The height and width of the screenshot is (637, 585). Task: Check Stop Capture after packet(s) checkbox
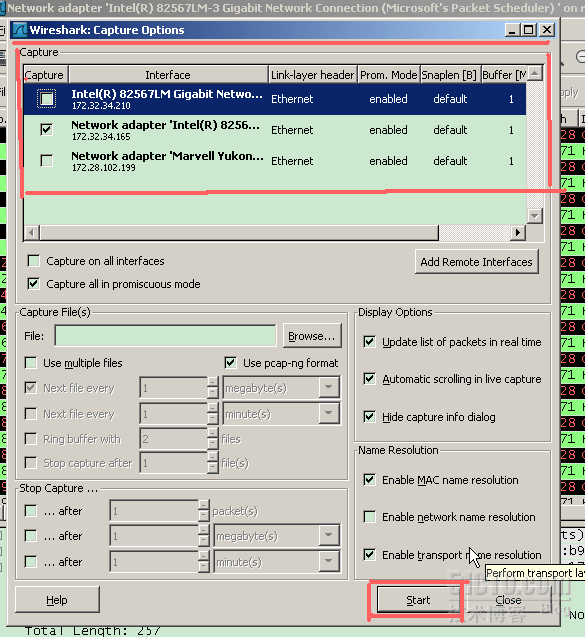(x=31, y=511)
